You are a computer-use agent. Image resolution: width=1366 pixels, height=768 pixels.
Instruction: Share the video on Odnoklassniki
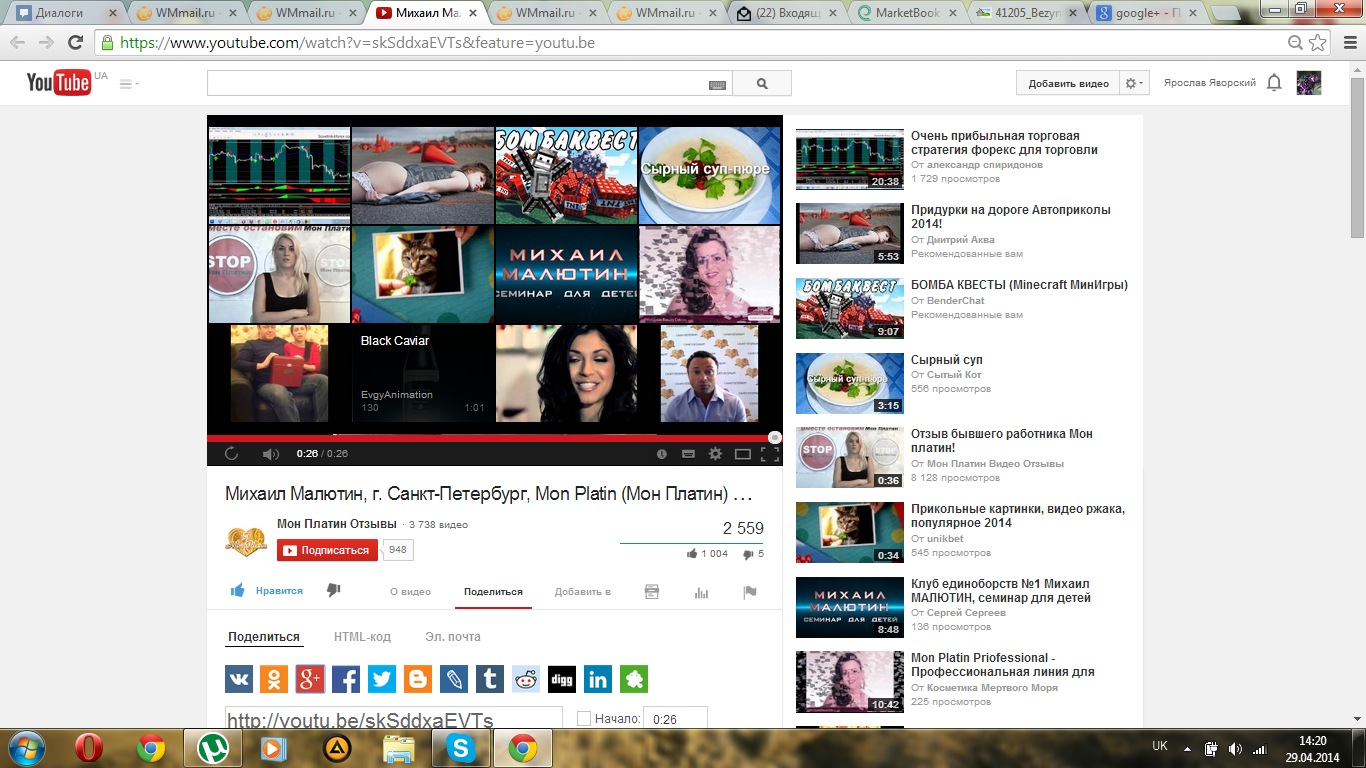pyautogui.click(x=274, y=680)
